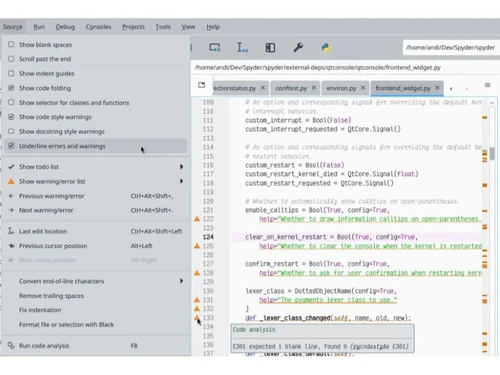The image size is (500, 375).
Task: Run code analysis from Source menu
Action: (x=96, y=346)
